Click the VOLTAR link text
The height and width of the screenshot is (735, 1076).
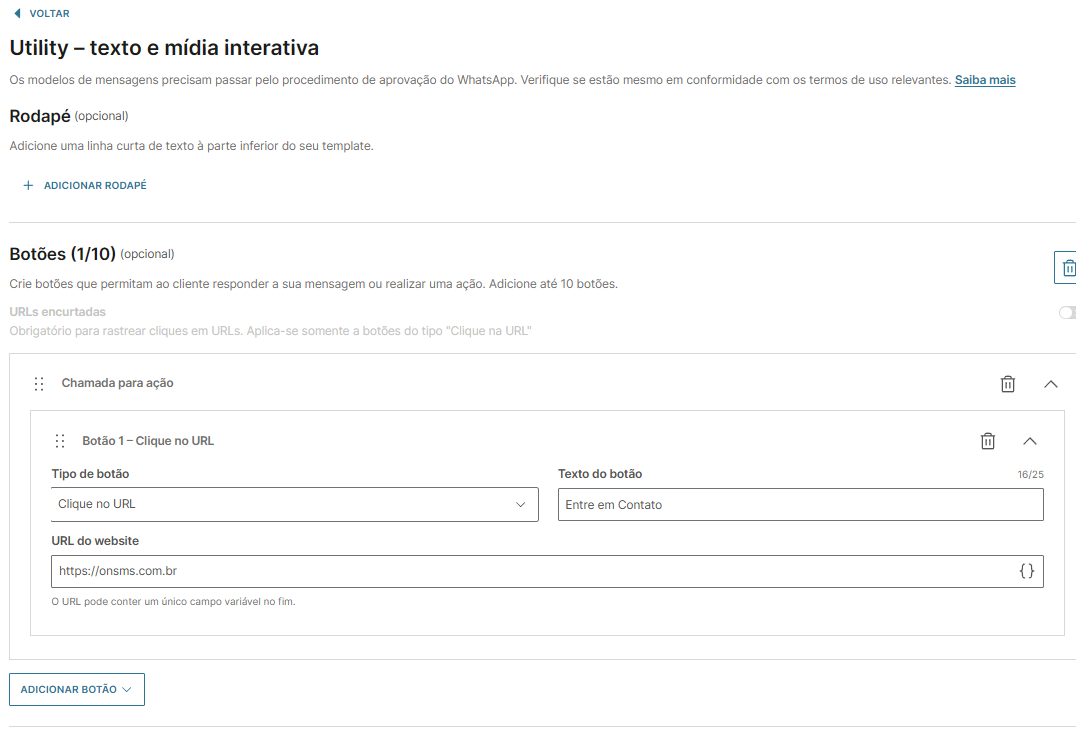[x=49, y=14]
